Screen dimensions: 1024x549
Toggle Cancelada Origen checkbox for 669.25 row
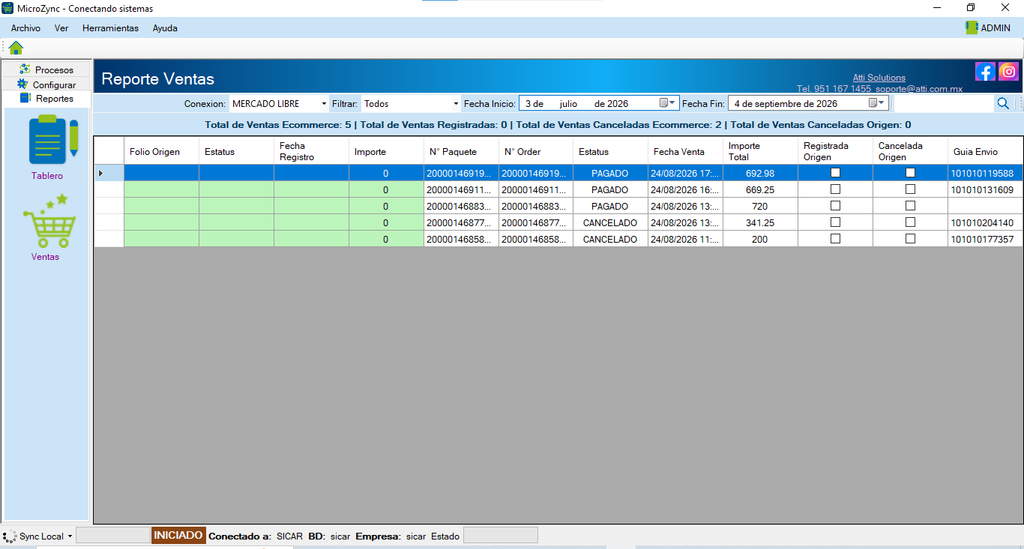click(910, 189)
